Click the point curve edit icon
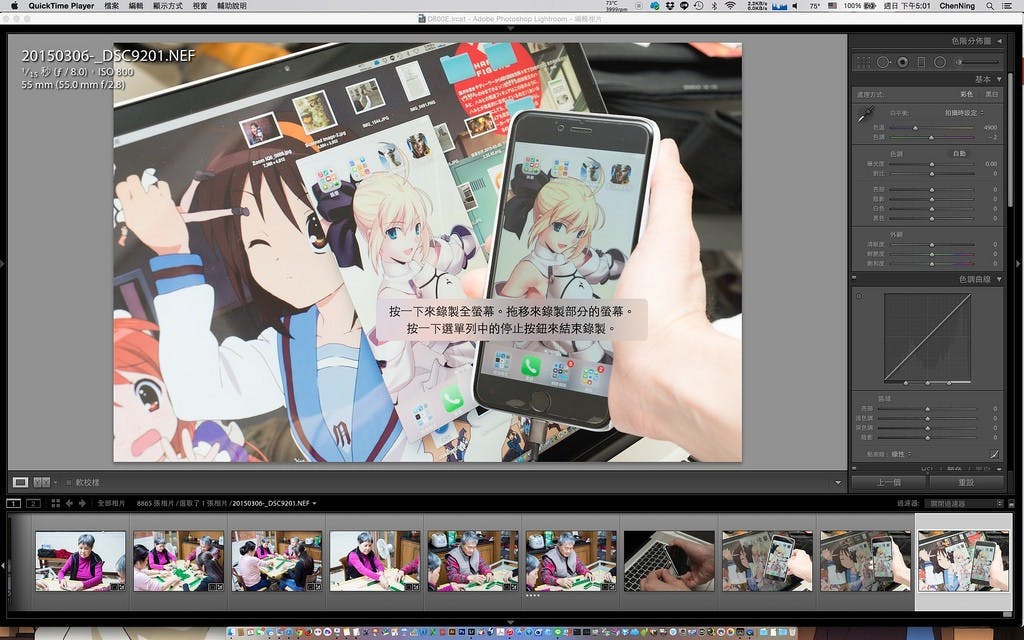Viewport: 1024px width, 640px height. pyautogui.click(x=994, y=454)
